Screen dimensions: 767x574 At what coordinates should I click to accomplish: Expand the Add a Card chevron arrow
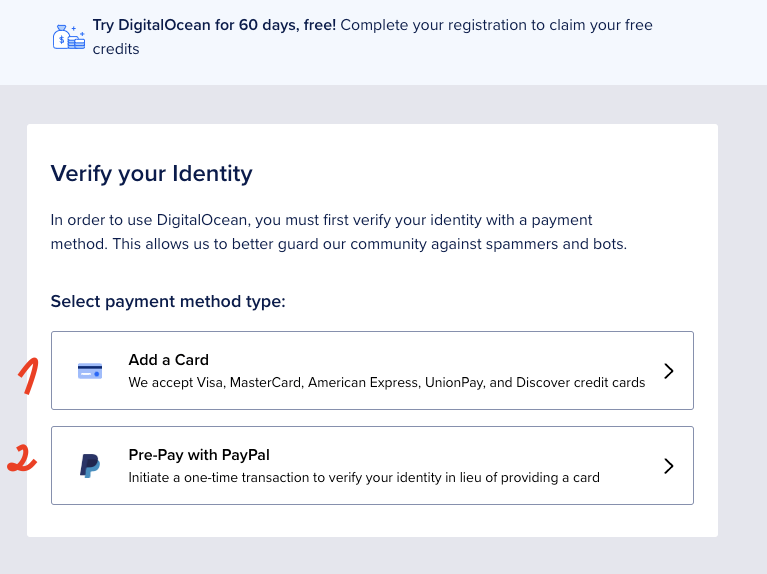pos(669,371)
